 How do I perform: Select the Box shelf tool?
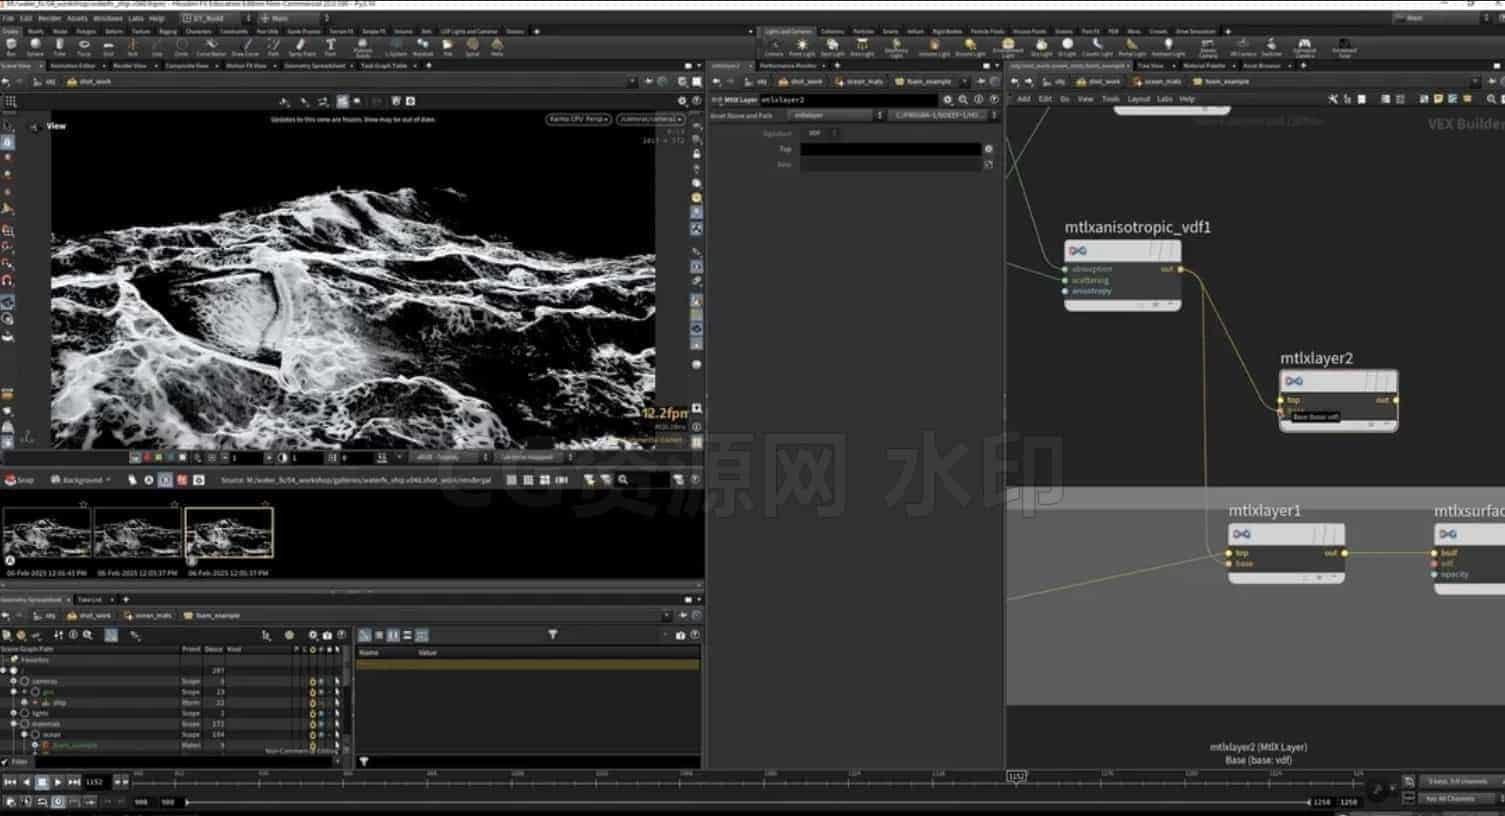(x=11, y=46)
